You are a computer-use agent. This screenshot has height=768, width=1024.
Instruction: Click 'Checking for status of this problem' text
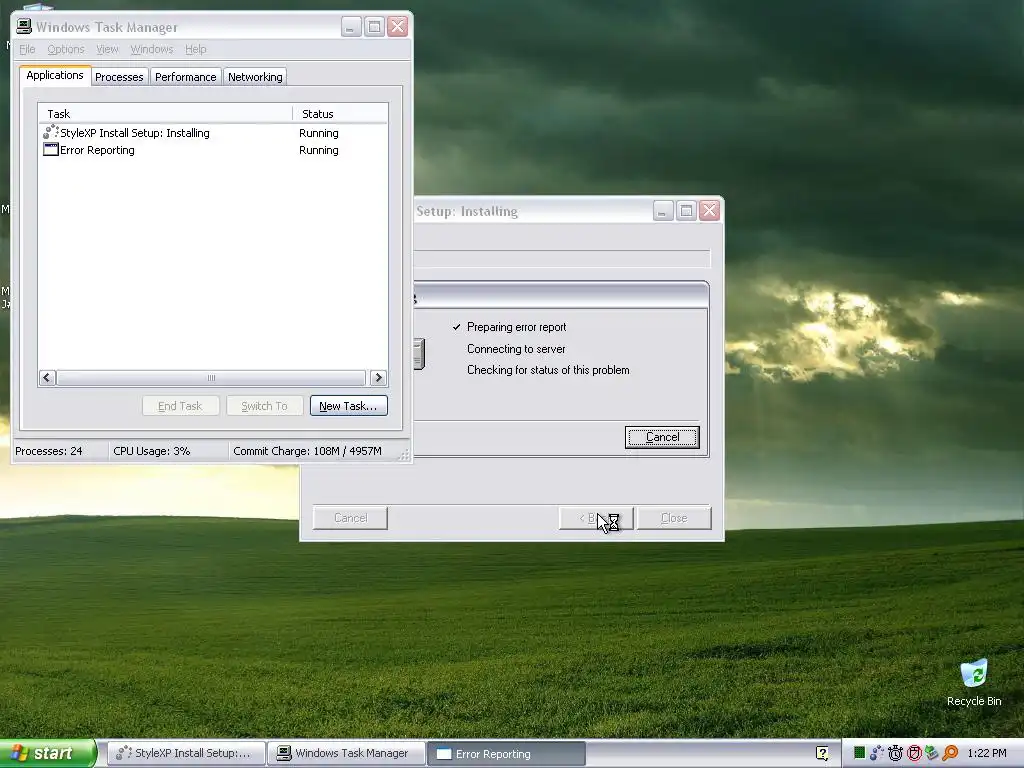548,370
